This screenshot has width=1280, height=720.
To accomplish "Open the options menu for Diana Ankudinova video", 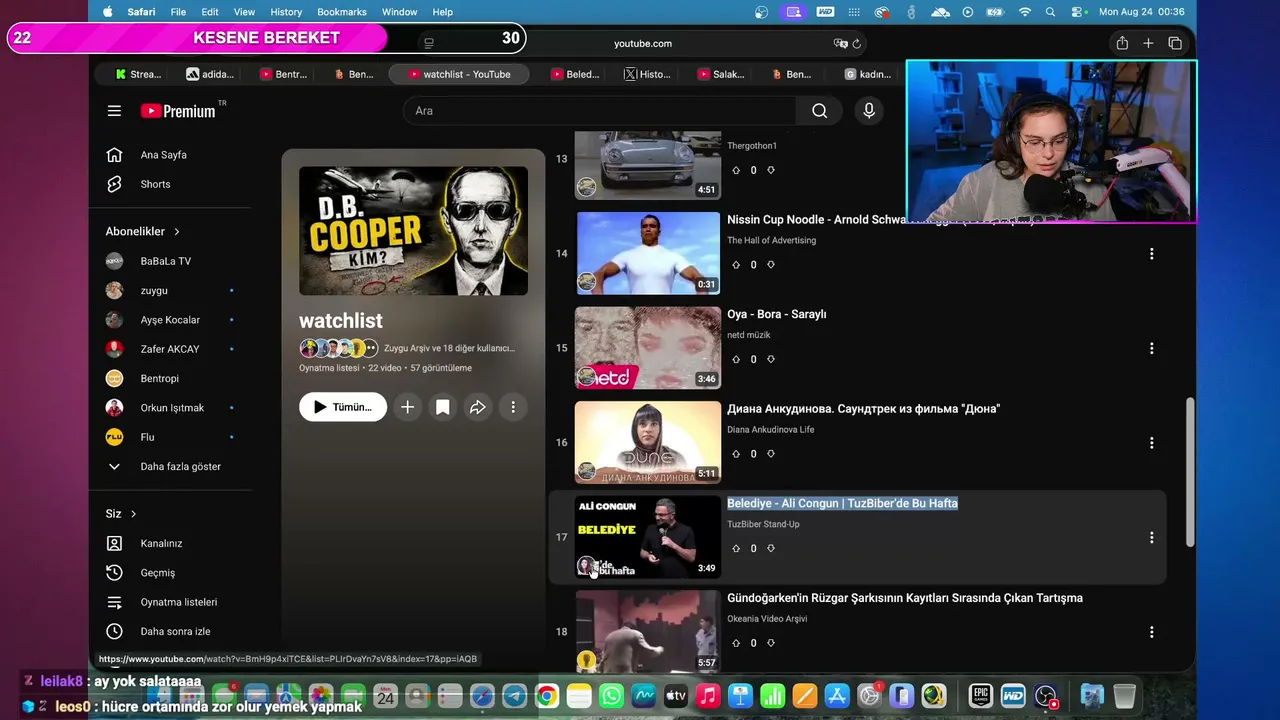I will pos(1151,443).
